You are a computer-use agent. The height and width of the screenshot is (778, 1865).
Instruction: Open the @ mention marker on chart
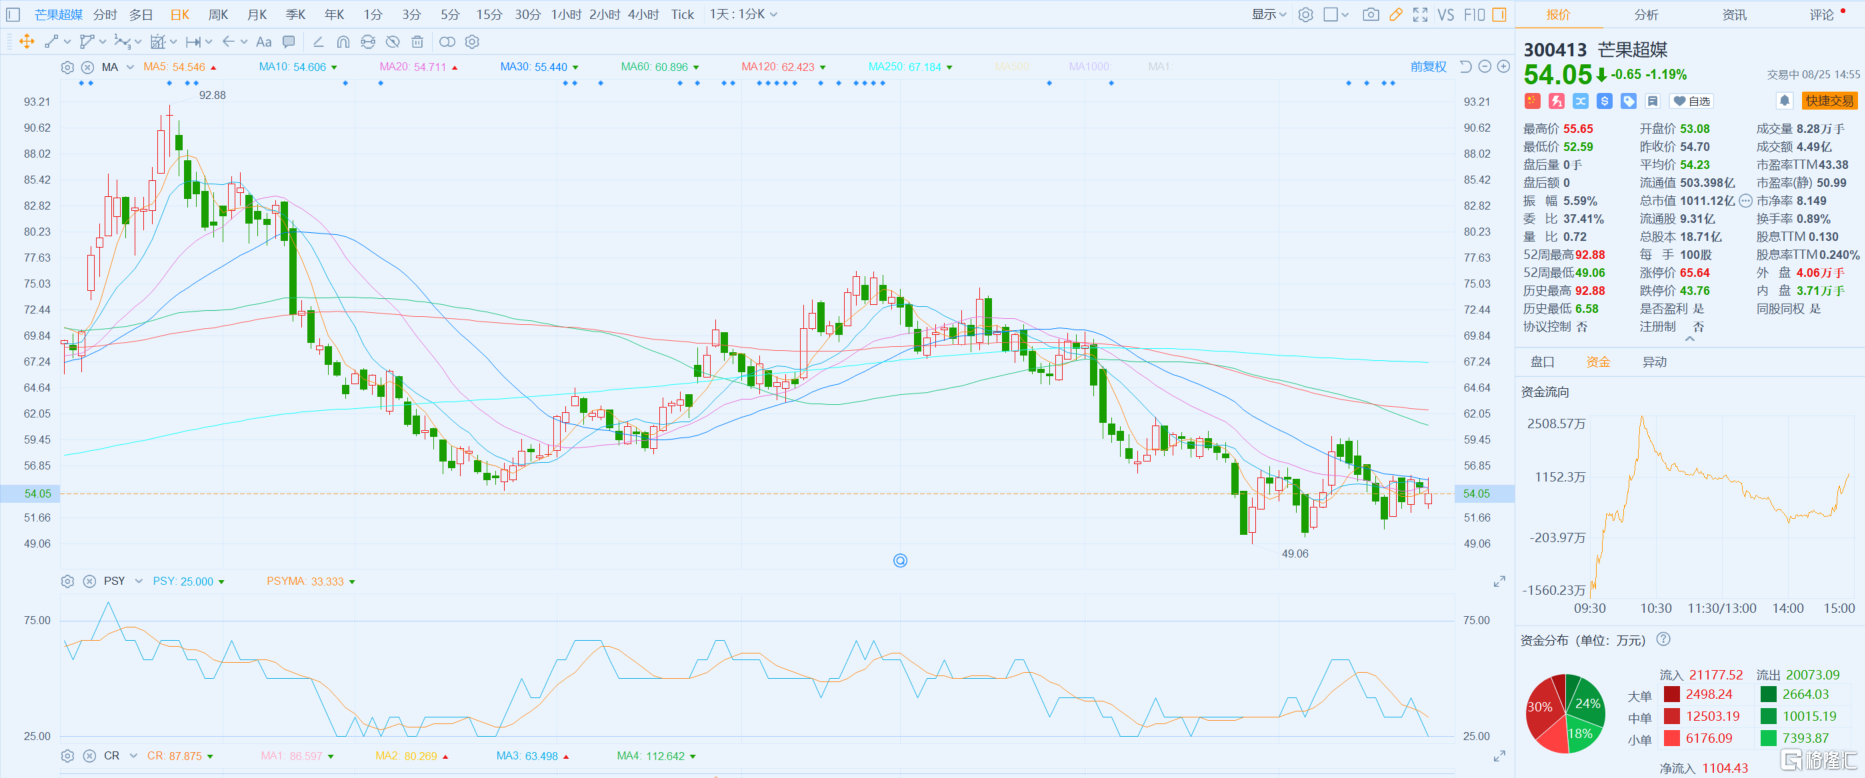click(900, 561)
